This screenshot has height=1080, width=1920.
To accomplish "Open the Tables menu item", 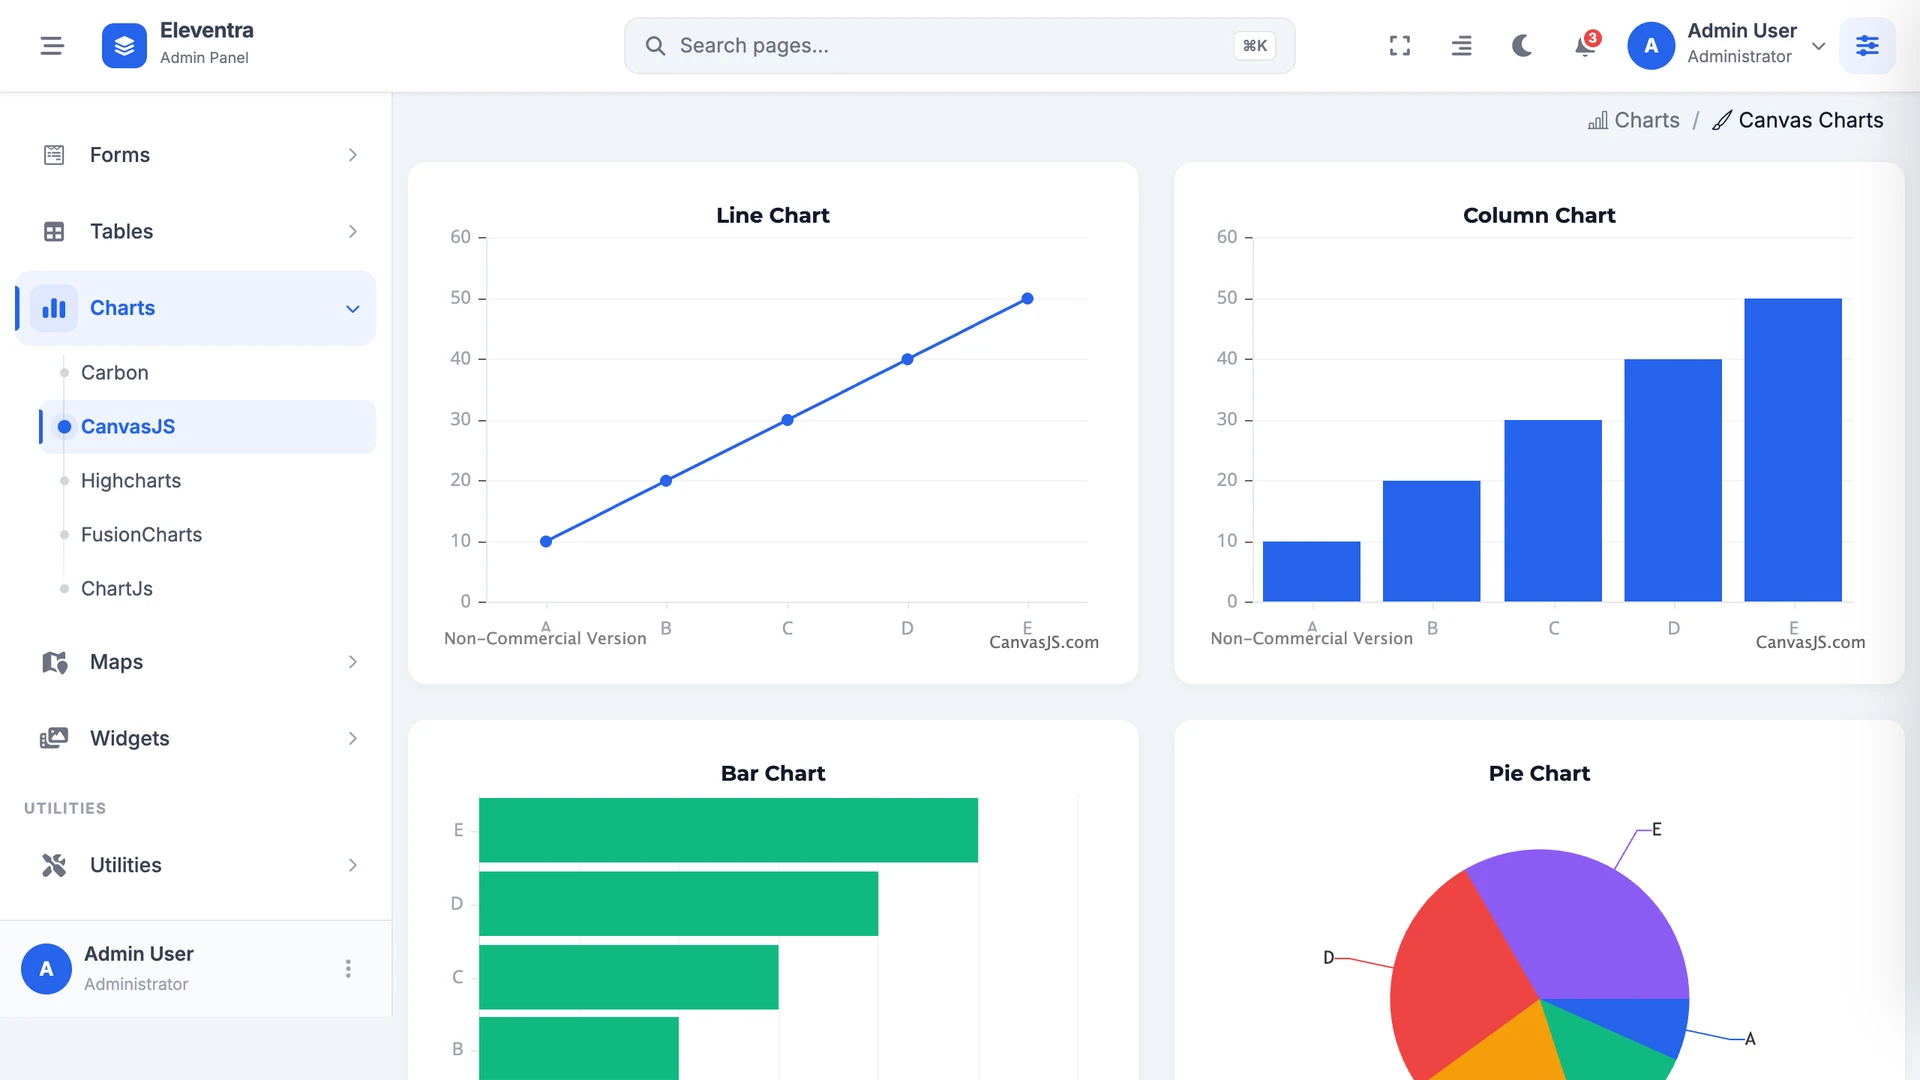I will click(196, 232).
